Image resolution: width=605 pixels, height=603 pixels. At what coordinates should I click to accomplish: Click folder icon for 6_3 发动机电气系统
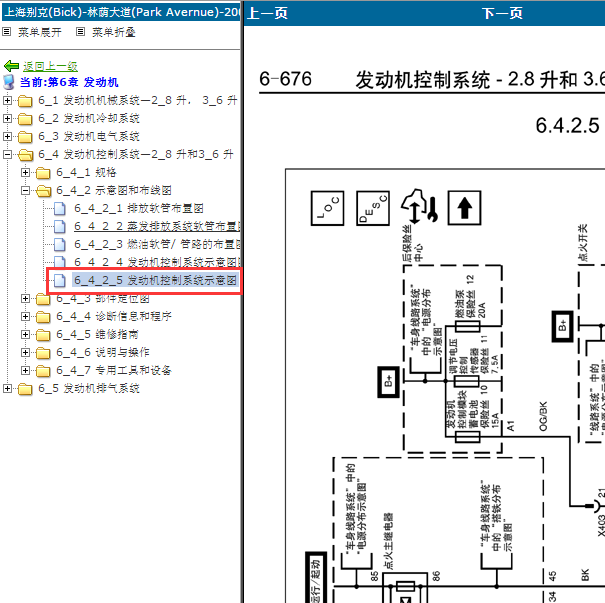(x=25, y=137)
